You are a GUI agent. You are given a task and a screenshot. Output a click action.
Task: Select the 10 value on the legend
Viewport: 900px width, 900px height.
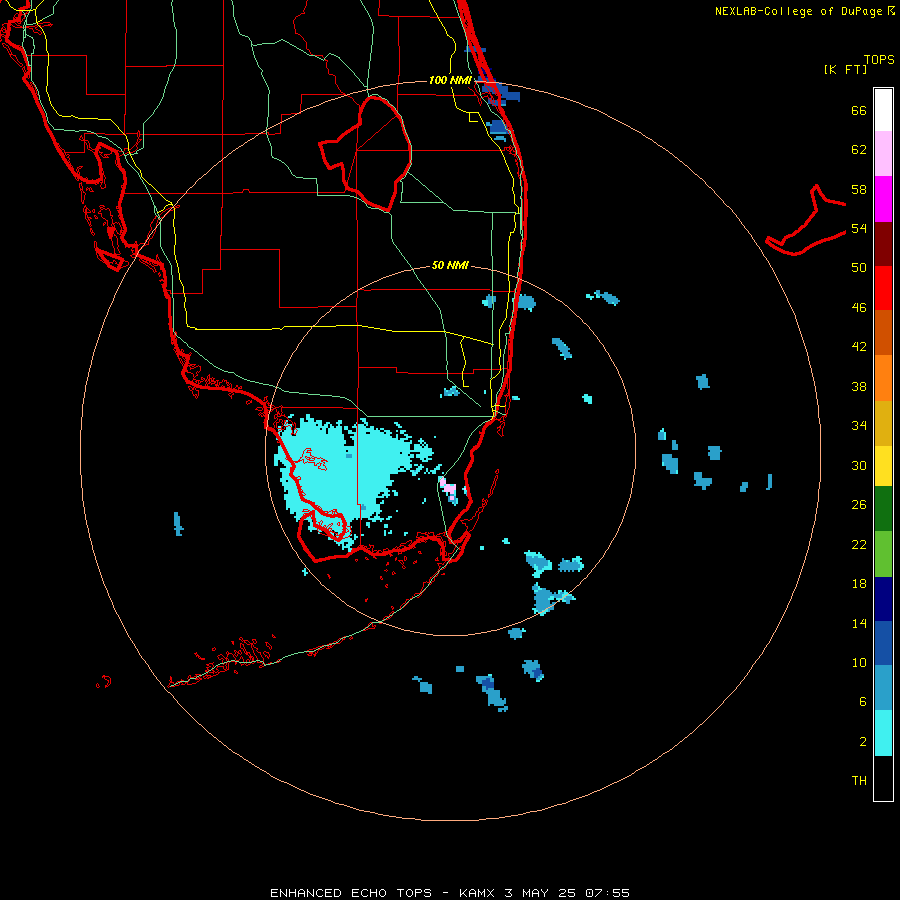tap(859, 662)
